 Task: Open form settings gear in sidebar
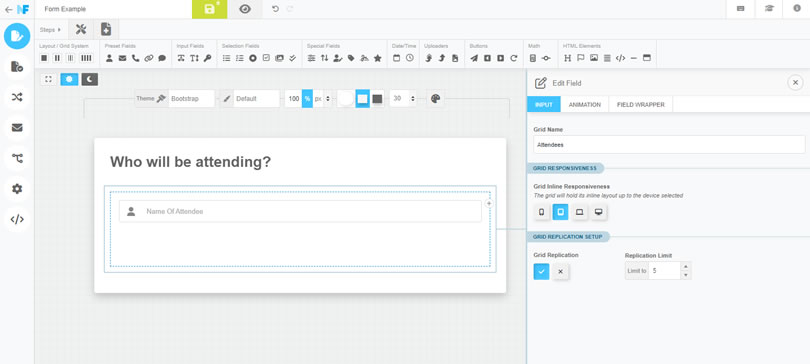click(x=17, y=189)
